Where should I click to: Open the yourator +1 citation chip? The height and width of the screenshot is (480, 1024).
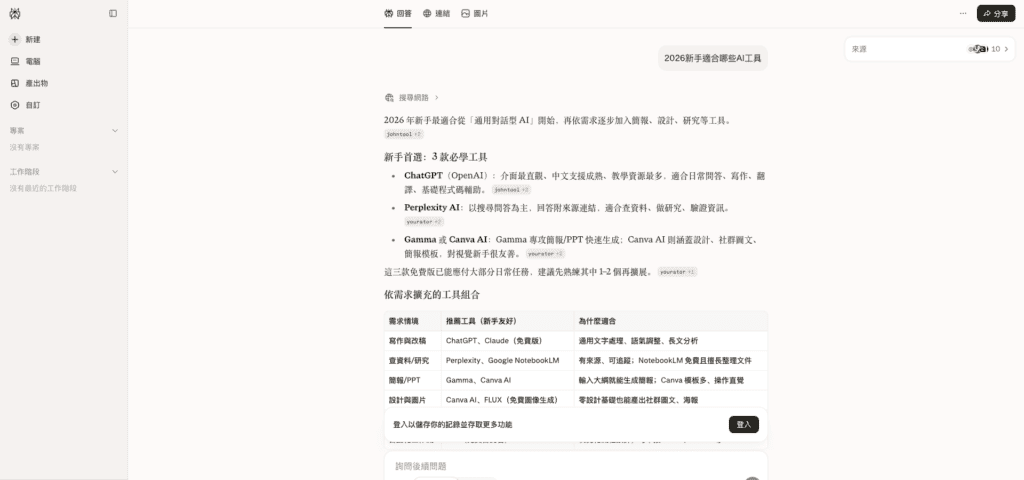678,272
